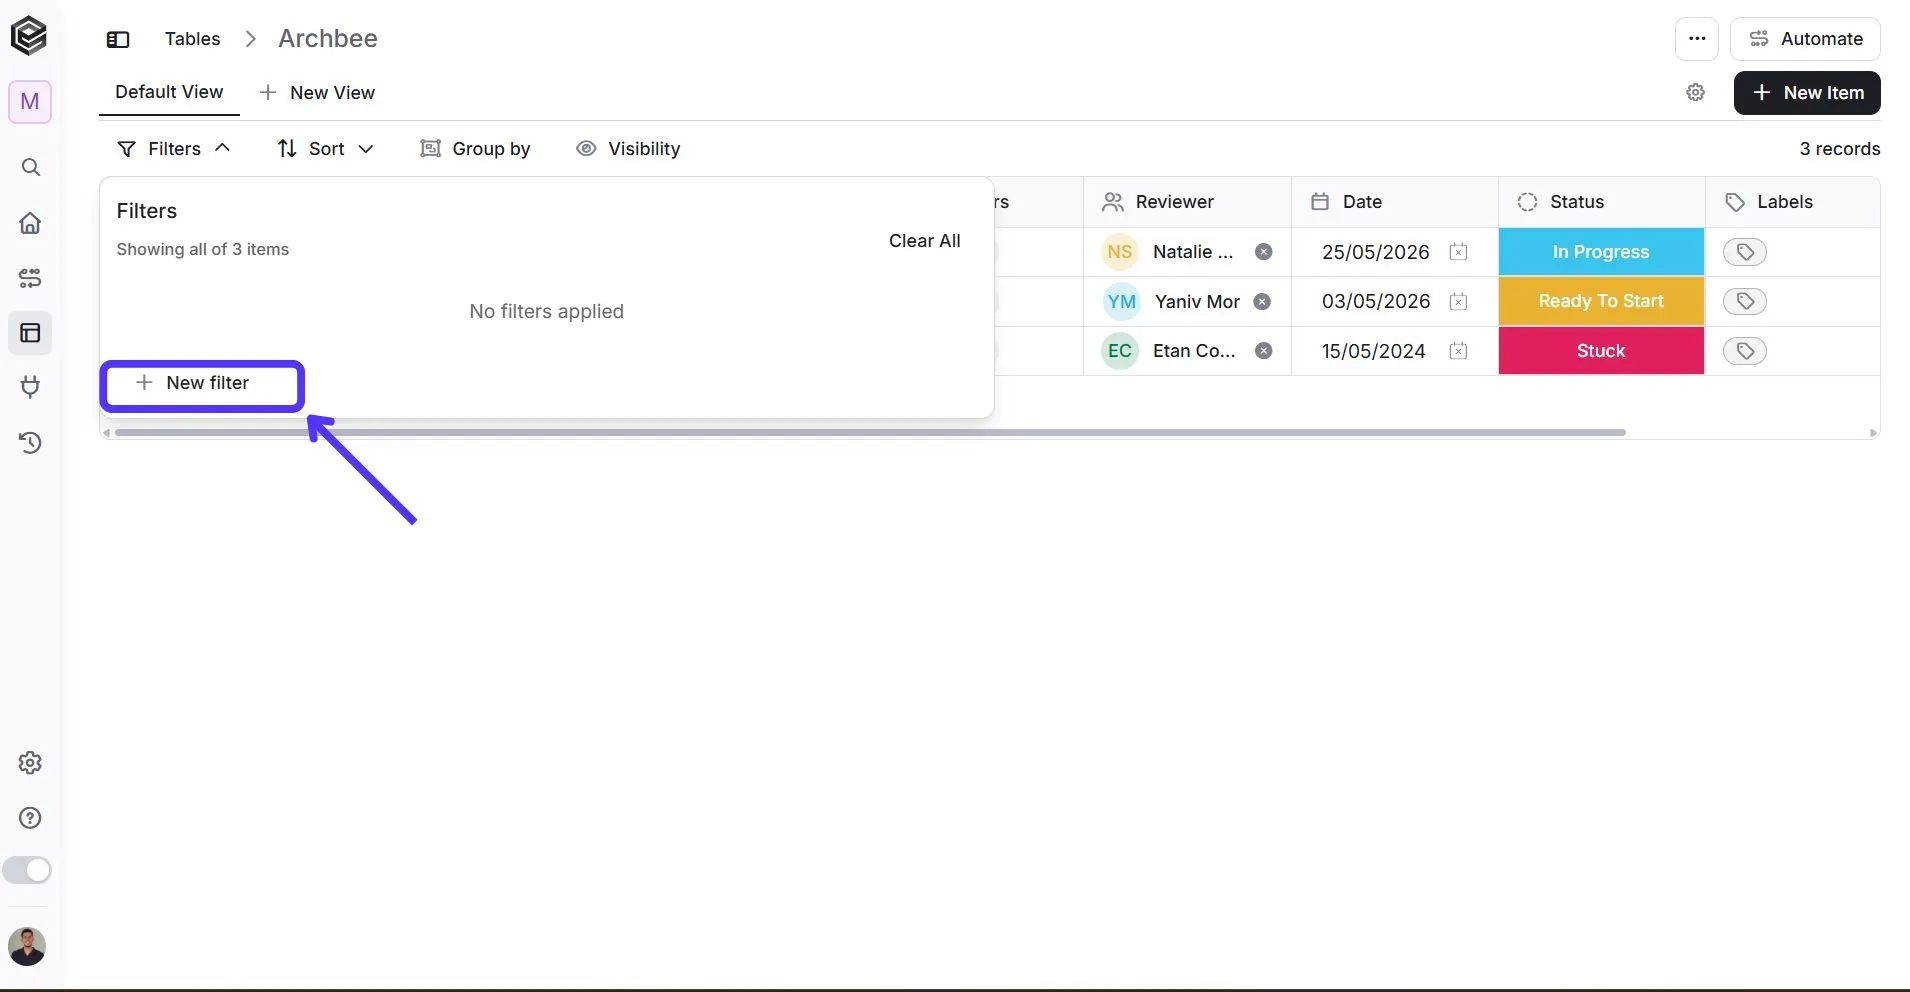The width and height of the screenshot is (1910, 992).
Task: Open the Ready To Start status cell
Action: [1601, 301]
